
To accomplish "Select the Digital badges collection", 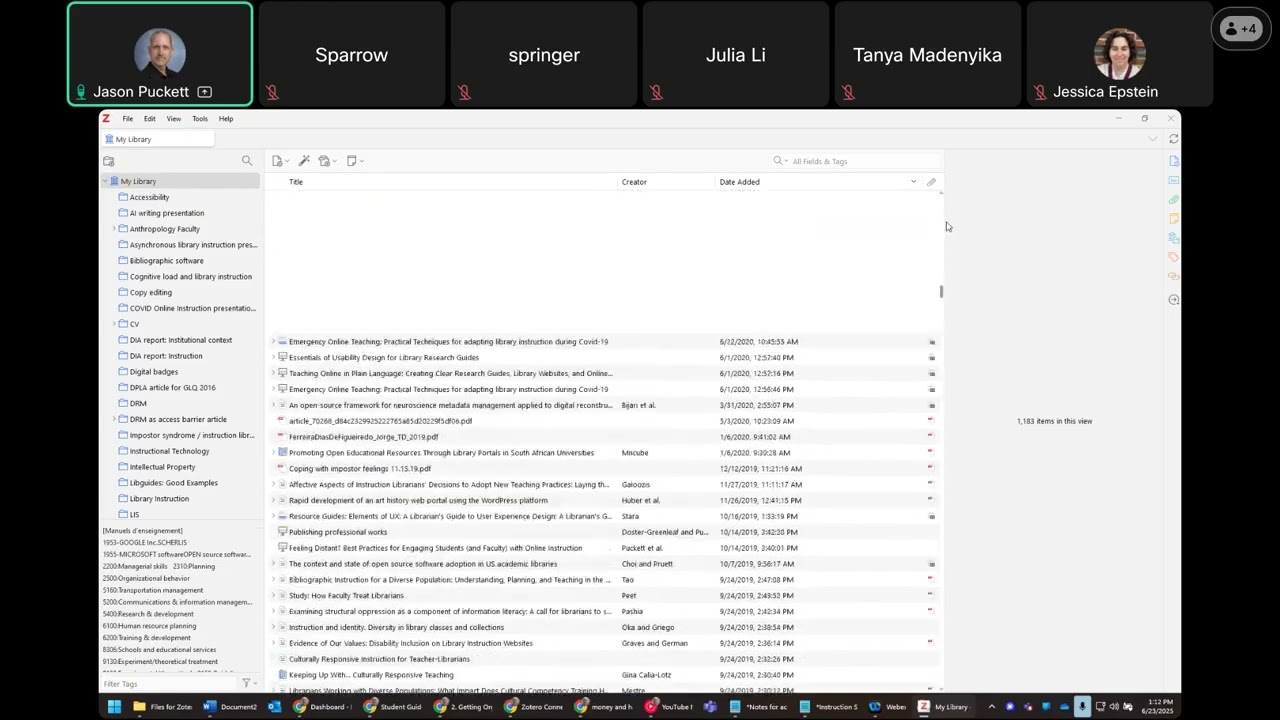I will click(x=154, y=372).
